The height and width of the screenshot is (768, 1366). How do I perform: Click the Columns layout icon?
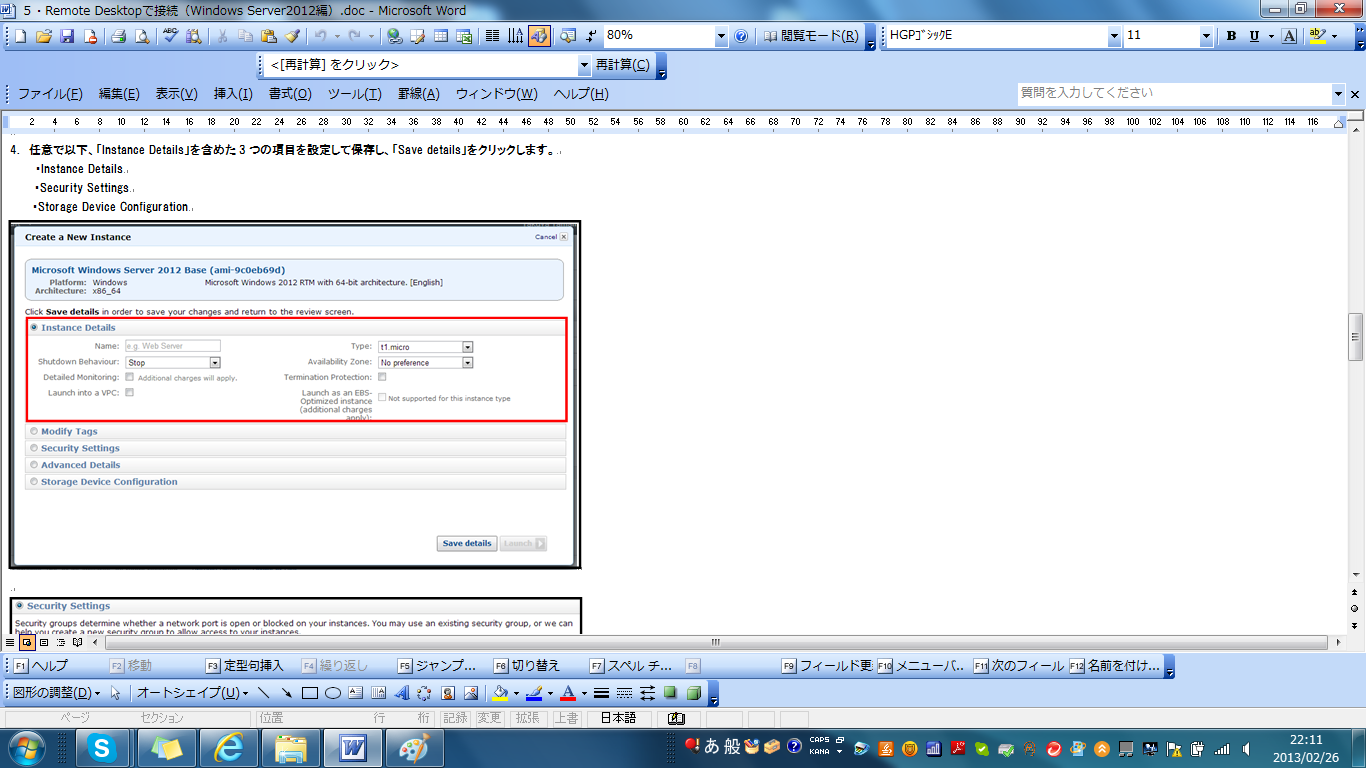(493, 36)
